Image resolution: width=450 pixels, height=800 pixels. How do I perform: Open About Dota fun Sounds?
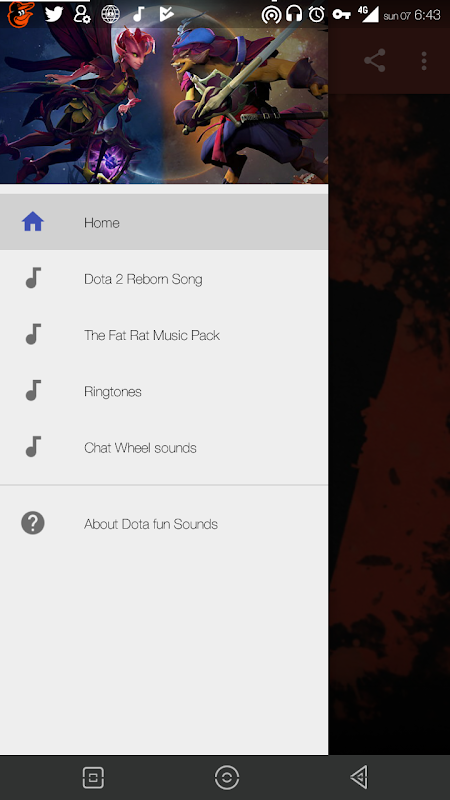(164, 523)
